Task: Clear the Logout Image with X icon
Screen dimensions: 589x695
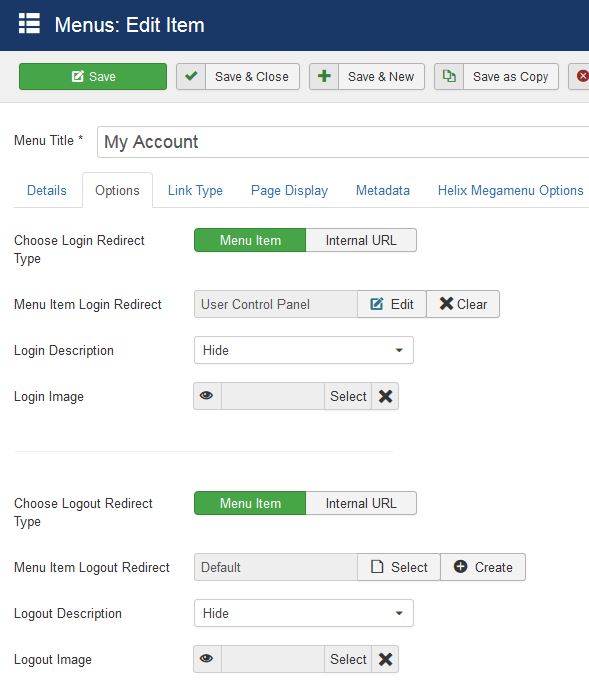Action: pos(385,659)
